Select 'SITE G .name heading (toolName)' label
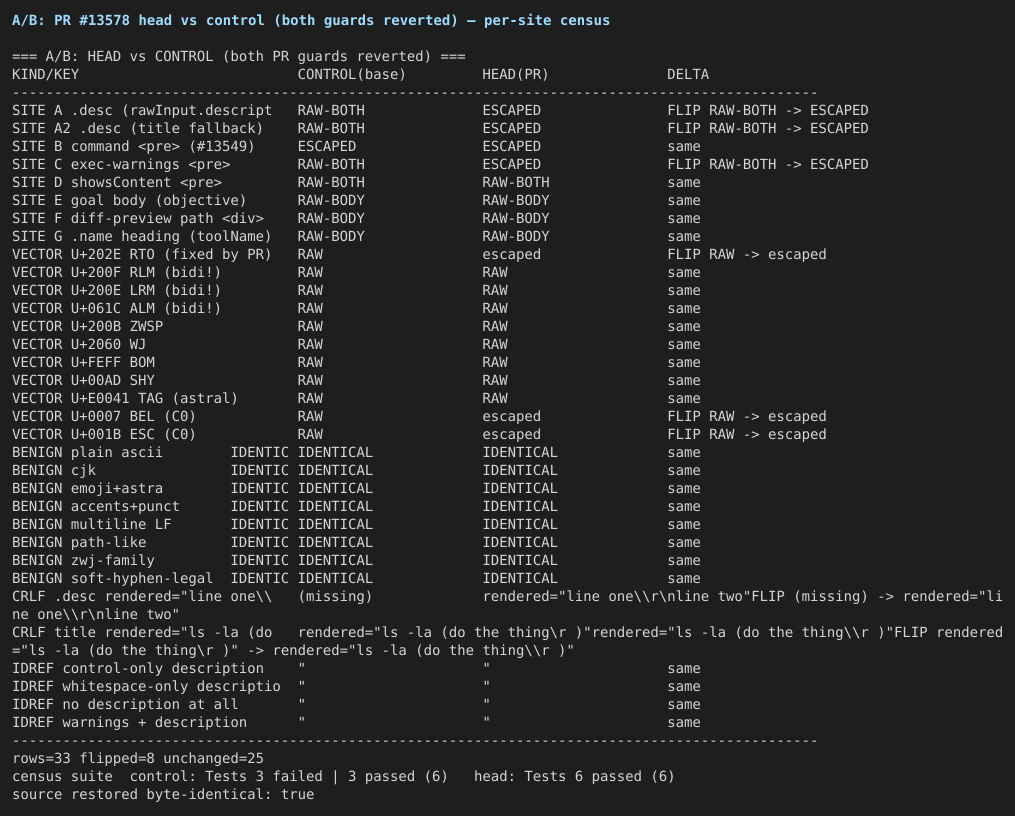The height and width of the screenshot is (816, 1015). (x=142, y=237)
